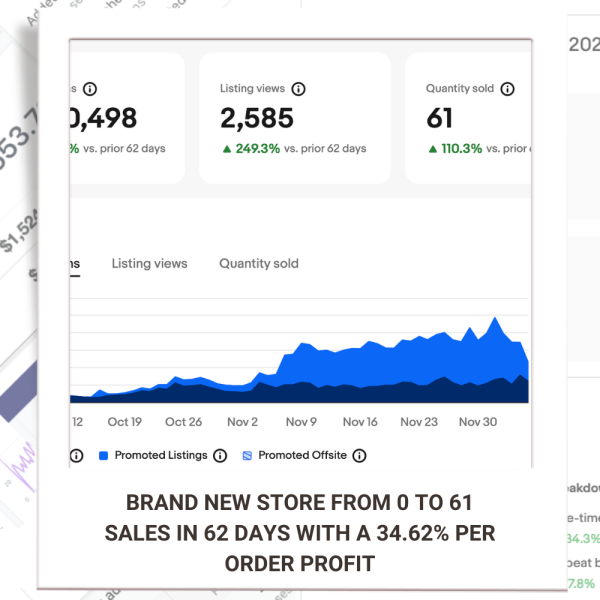Click the highest peak in the blue area chart
This screenshot has width=600, height=600.
[495, 318]
